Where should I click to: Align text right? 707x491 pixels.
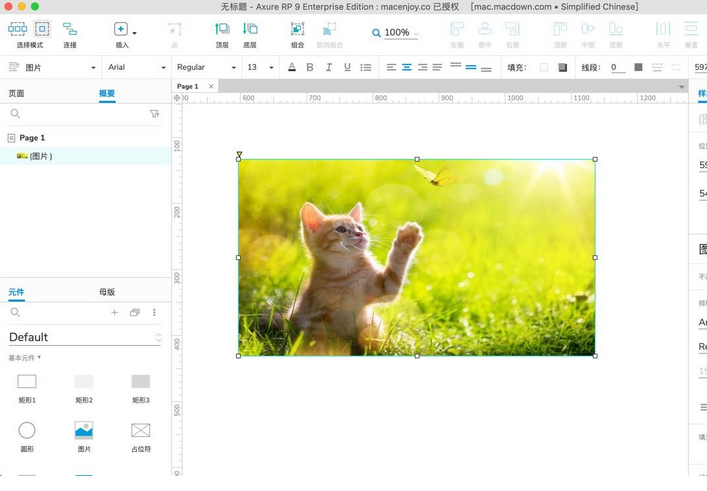(422, 68)
